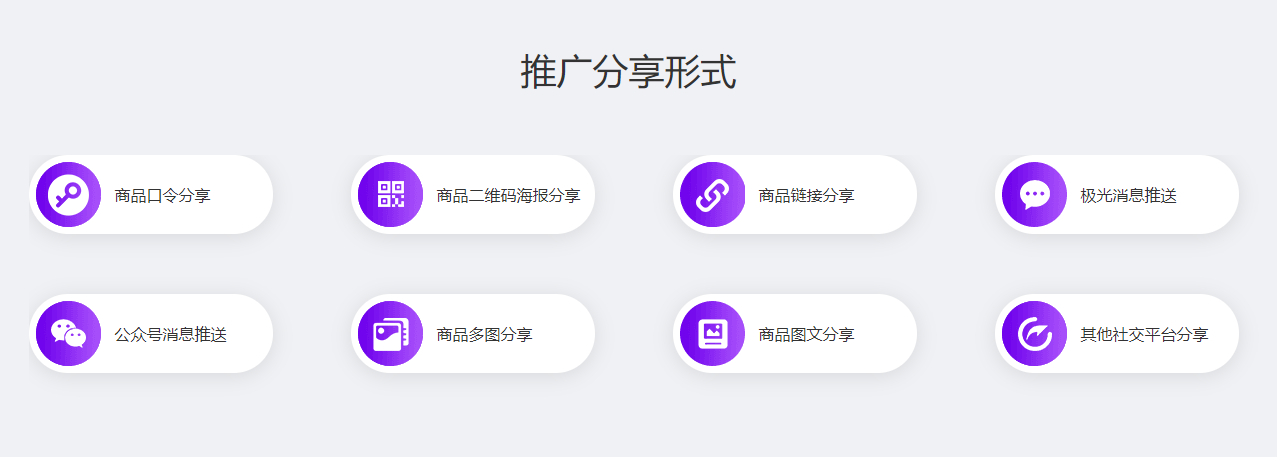Click the white pill card for 其他社交平台分享
This screenshot has height=457, width=1277.
[1117, 333]
